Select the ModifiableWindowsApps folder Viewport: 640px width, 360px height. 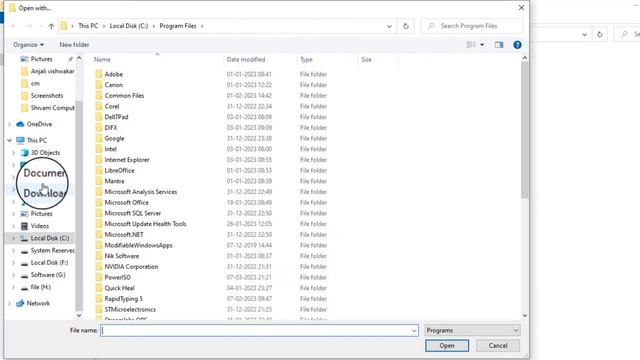(x=138, y=245)
